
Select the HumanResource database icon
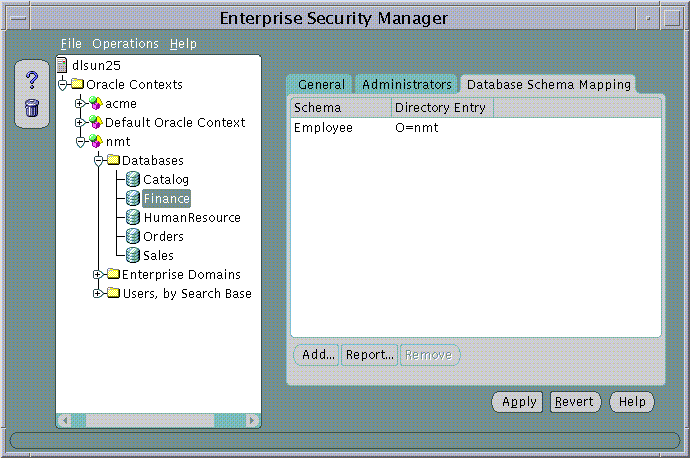133,218
